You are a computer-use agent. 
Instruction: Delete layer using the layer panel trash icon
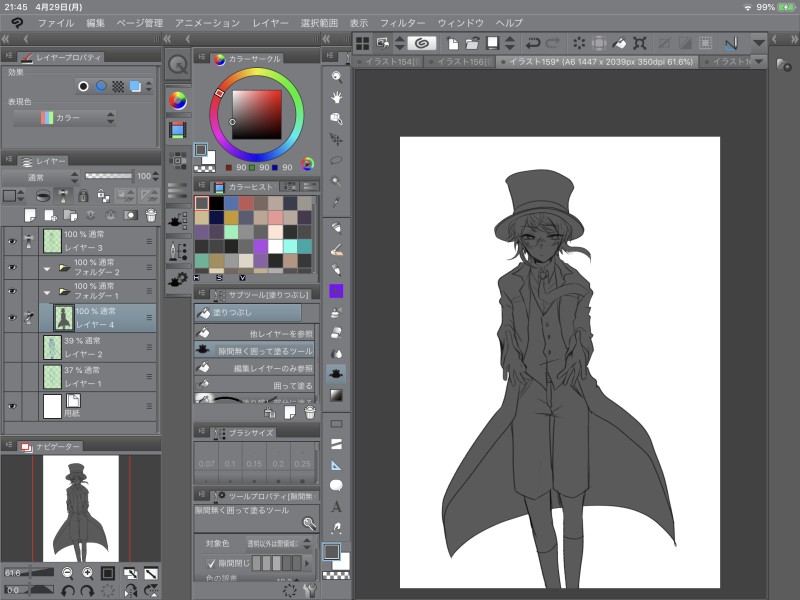pyautogui.click(x=151, y=215)
